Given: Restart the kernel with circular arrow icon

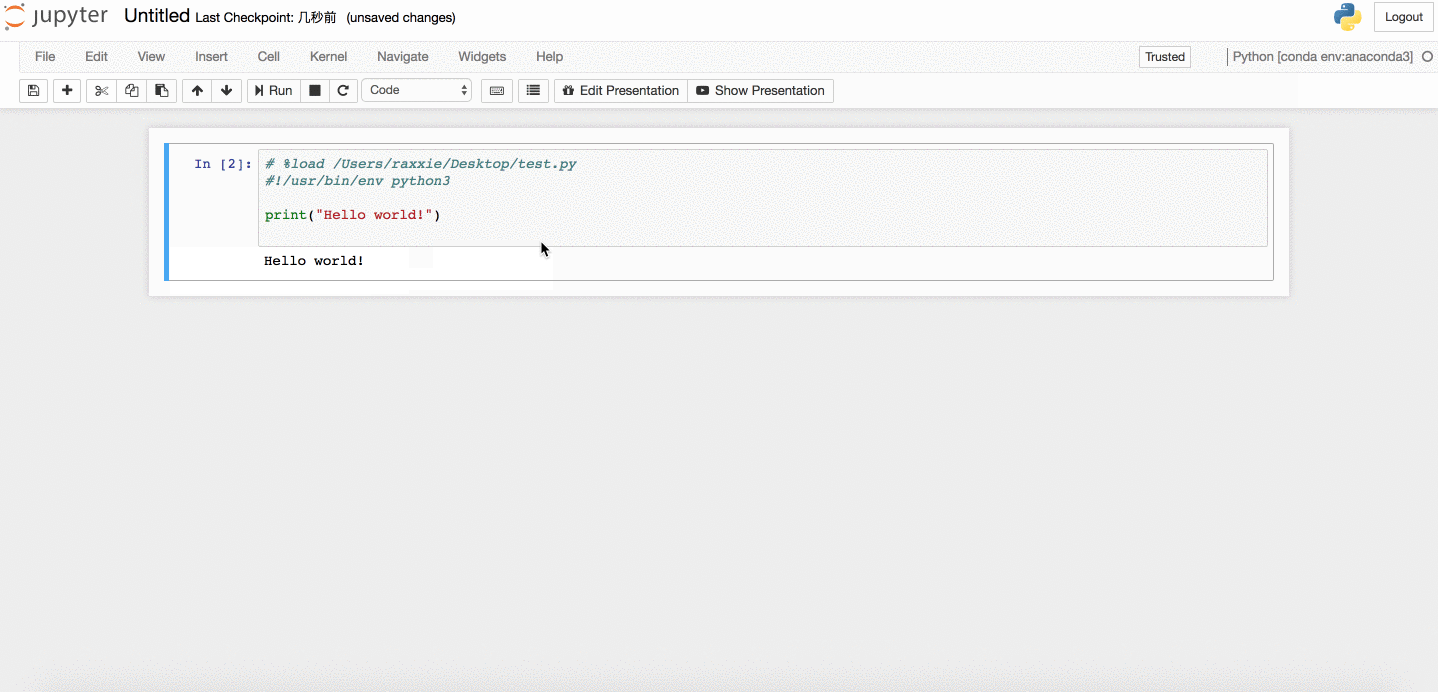Looking at the screenshot, I should [x=343, y=90].
